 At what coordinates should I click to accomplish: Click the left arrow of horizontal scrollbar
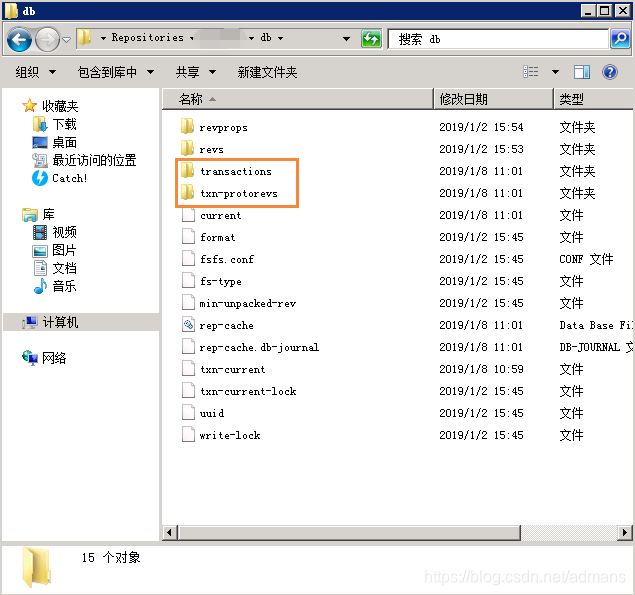point(170,532)
